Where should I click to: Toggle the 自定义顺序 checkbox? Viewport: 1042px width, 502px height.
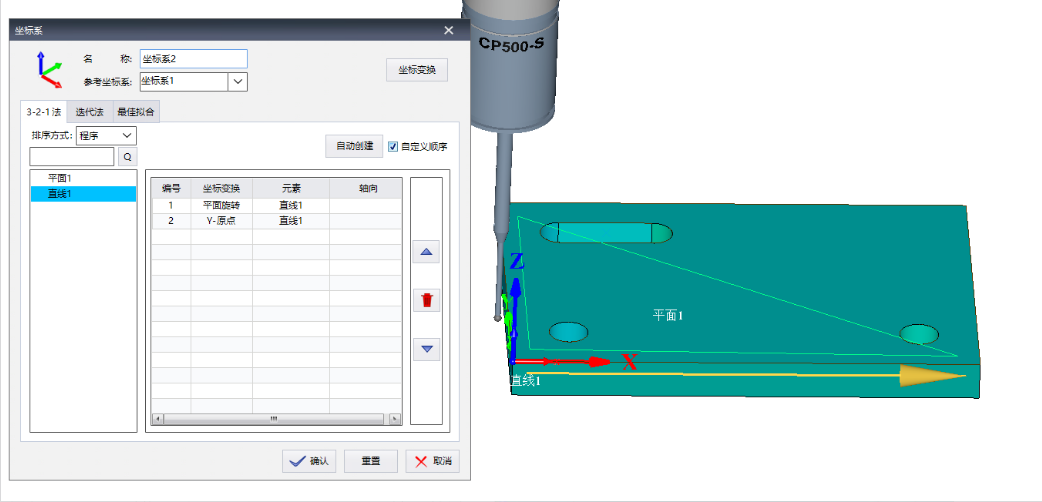coord(393,146)
